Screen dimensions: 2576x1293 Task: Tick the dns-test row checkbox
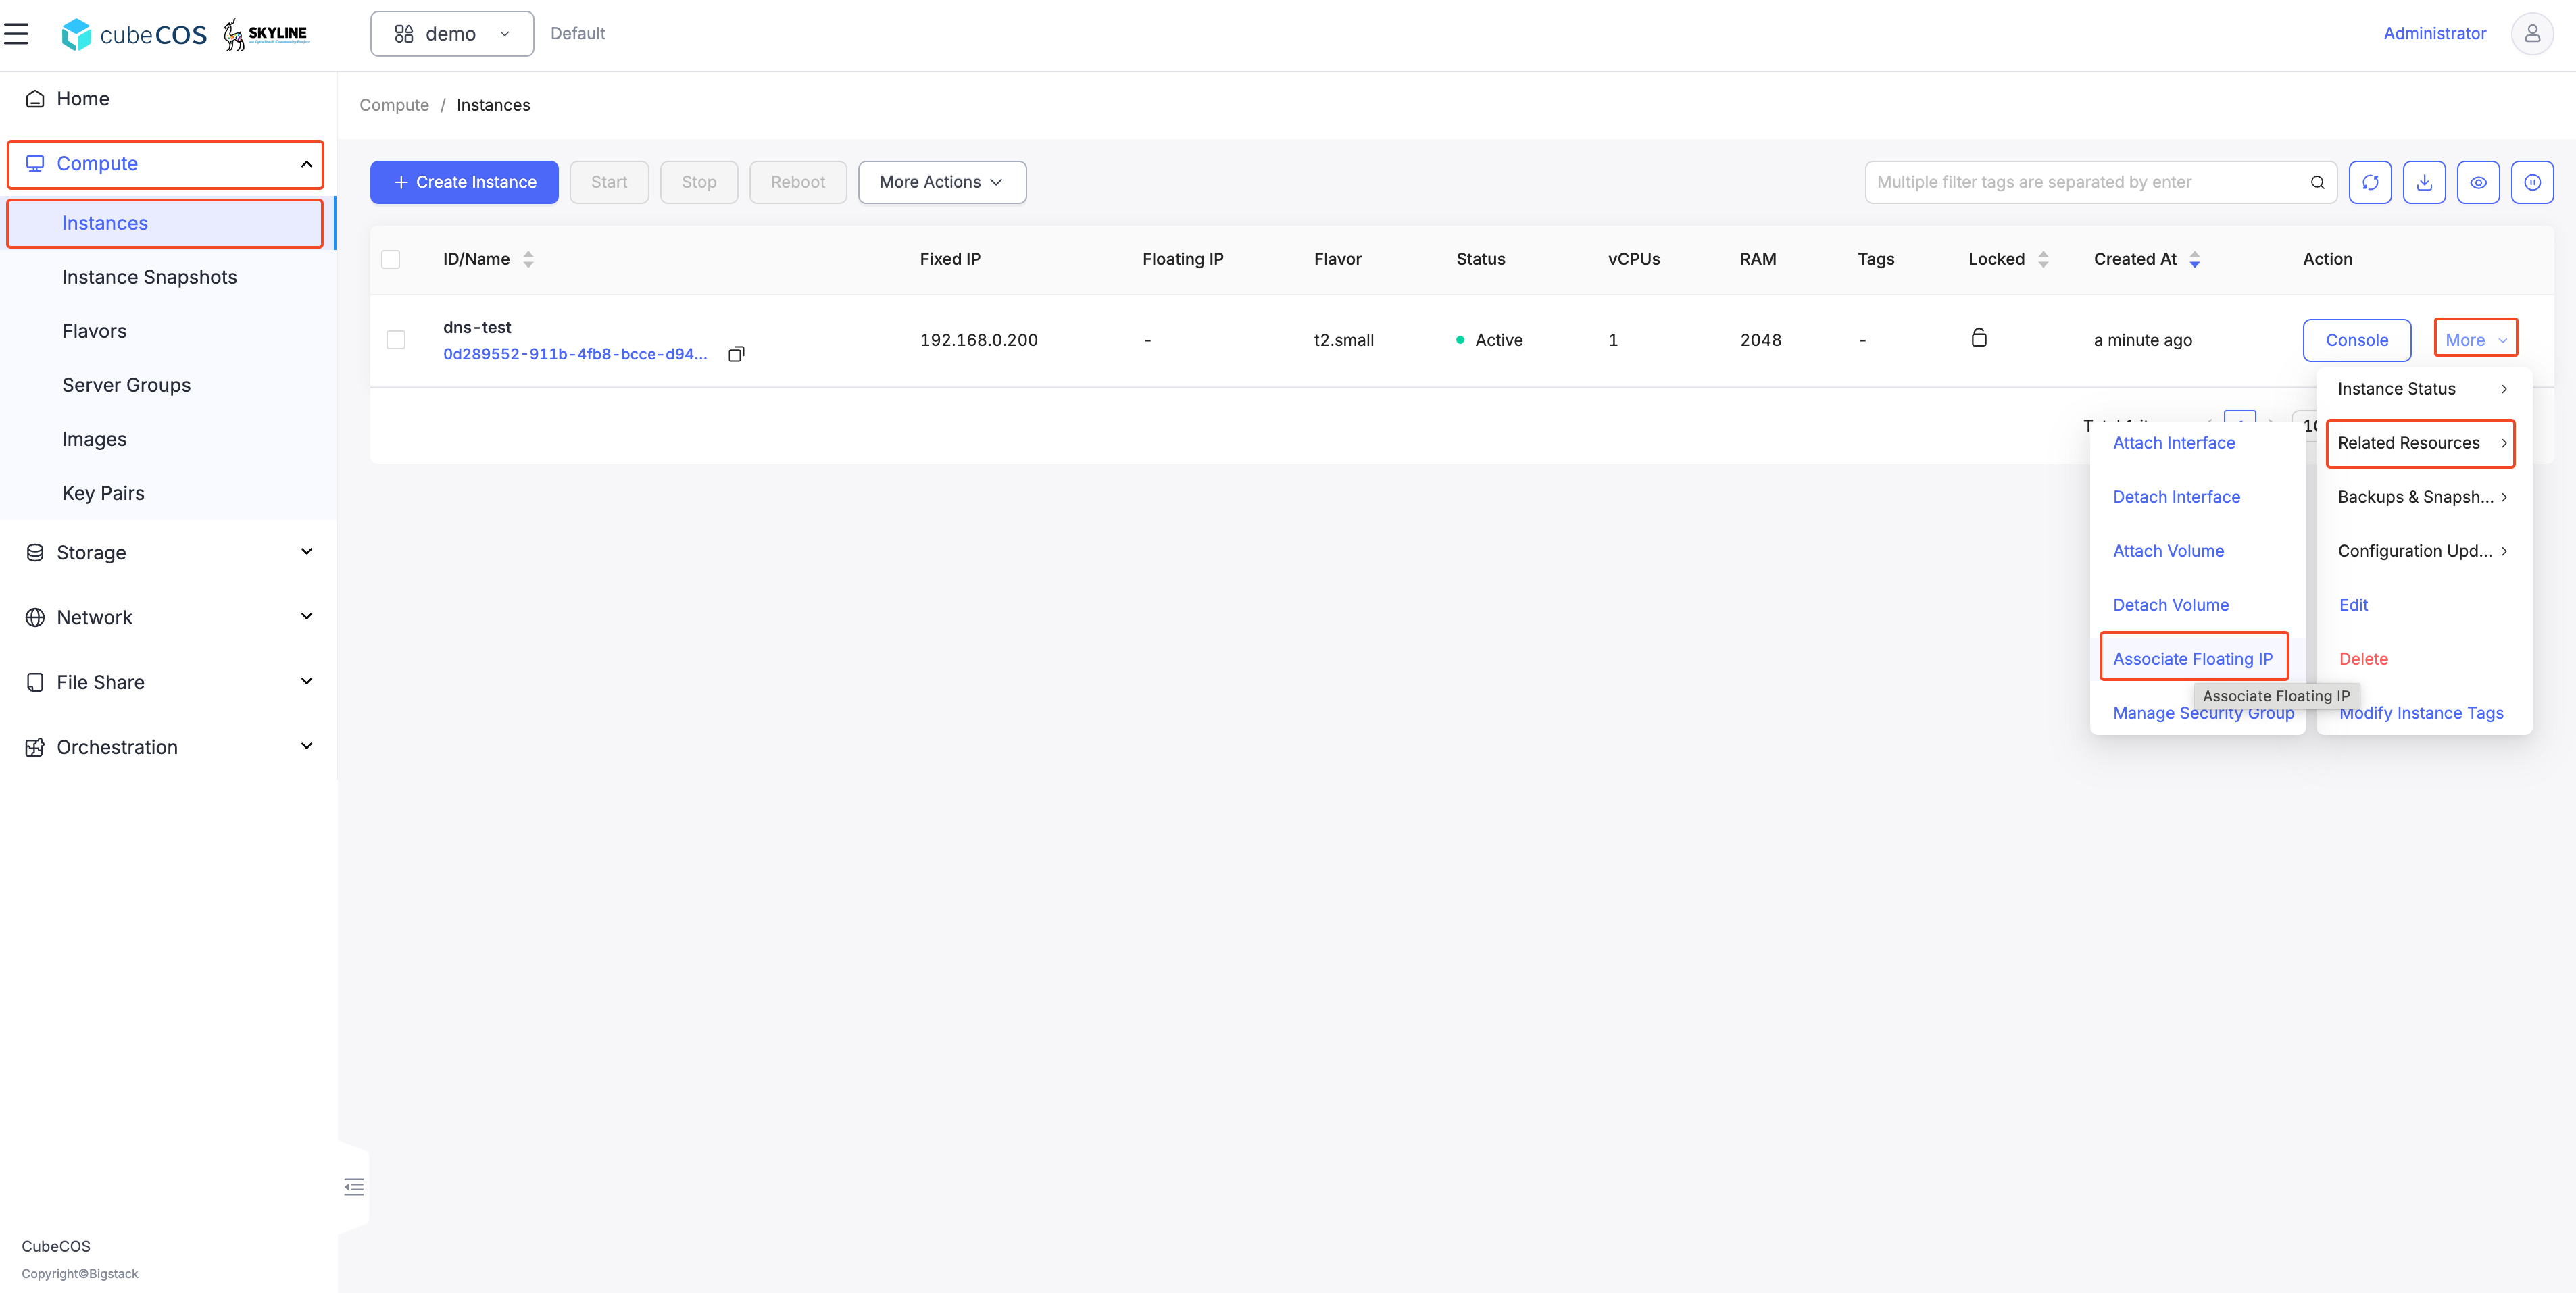point(396,340)
